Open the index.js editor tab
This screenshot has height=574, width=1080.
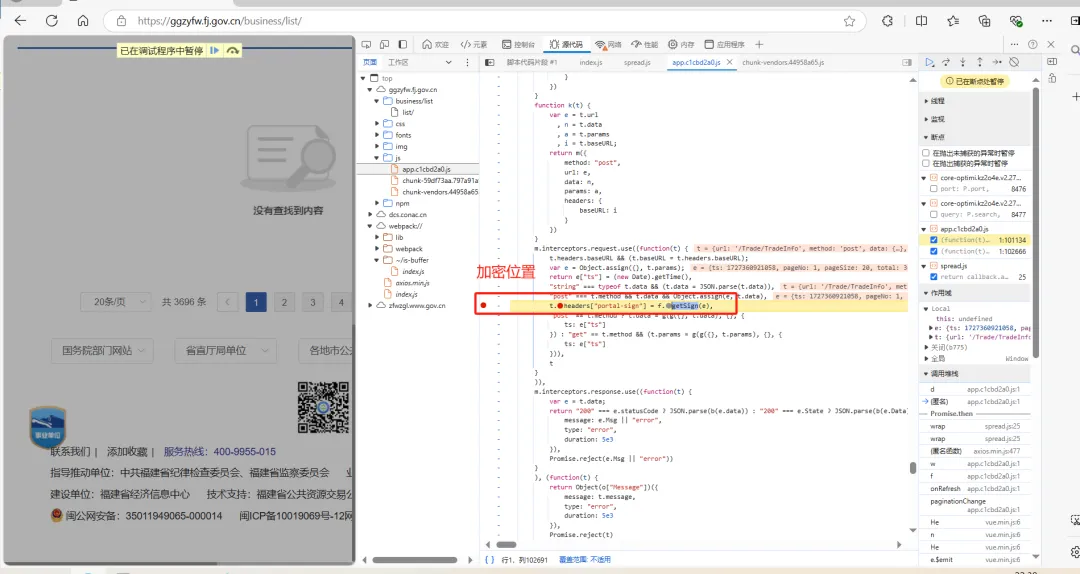(x=591, y=62)
